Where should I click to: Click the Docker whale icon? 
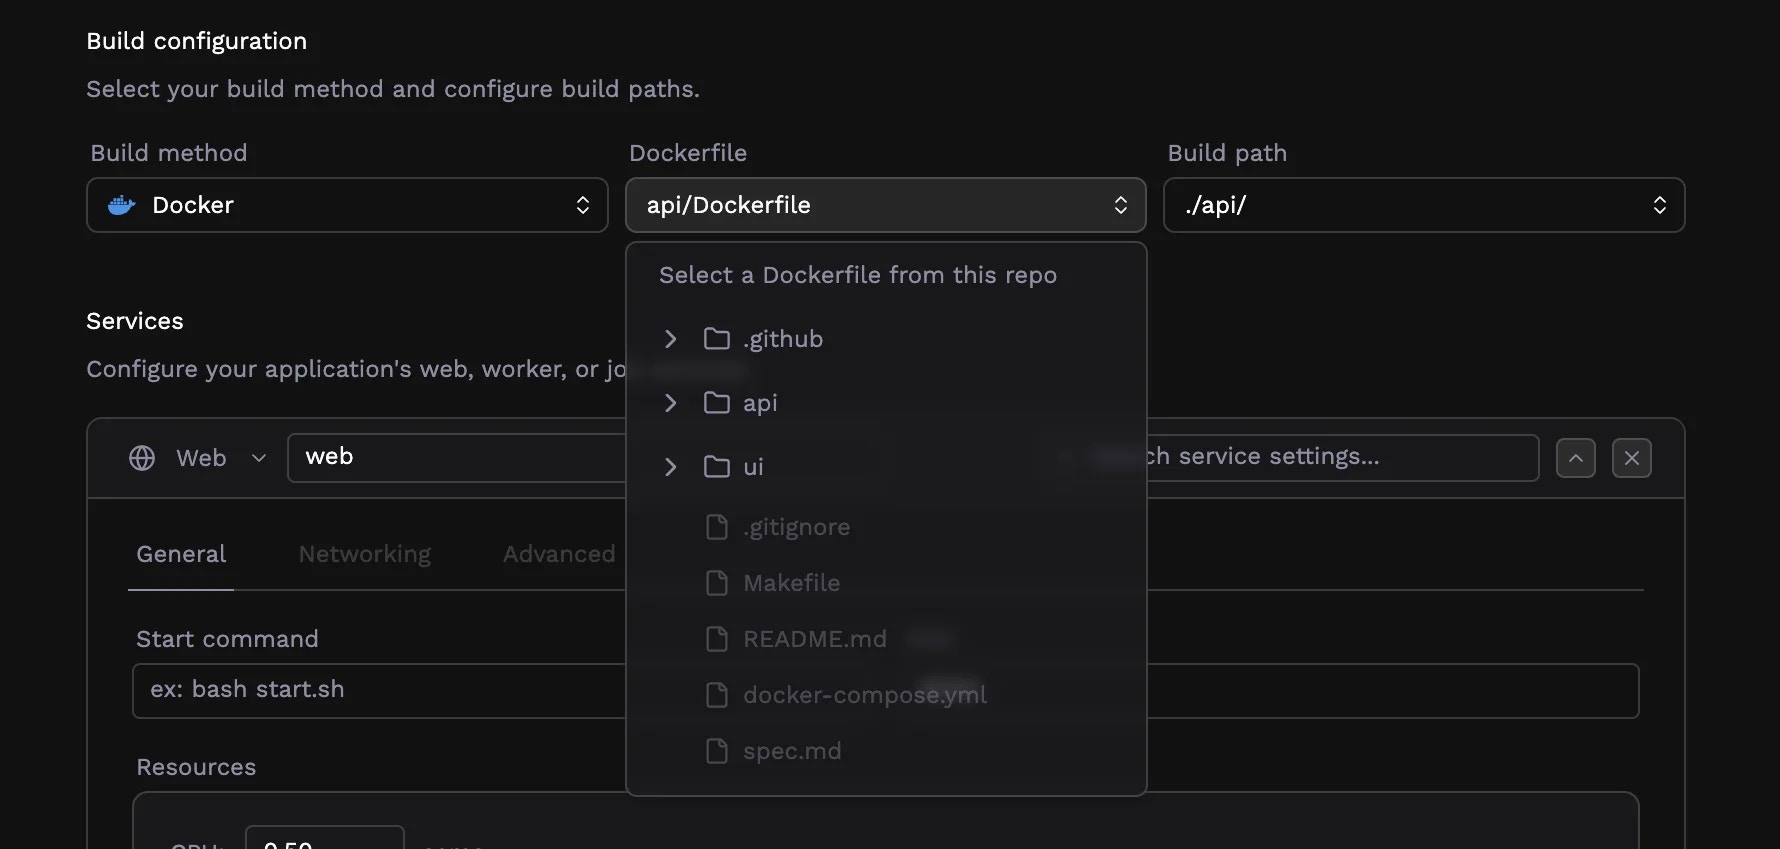click(x=122, y=205)
